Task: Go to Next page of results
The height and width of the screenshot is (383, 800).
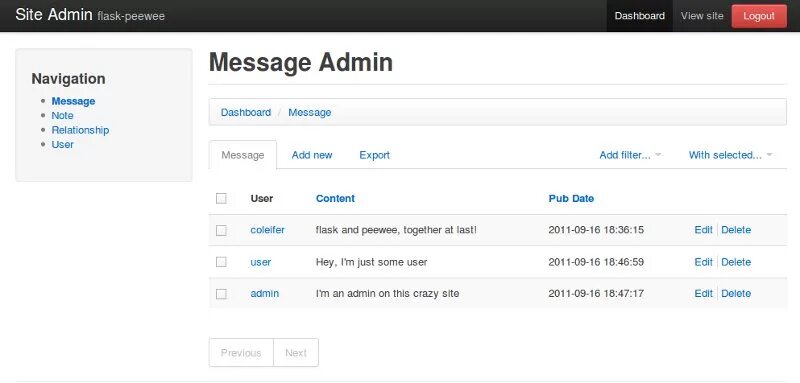Action: [x=296, y=353]
